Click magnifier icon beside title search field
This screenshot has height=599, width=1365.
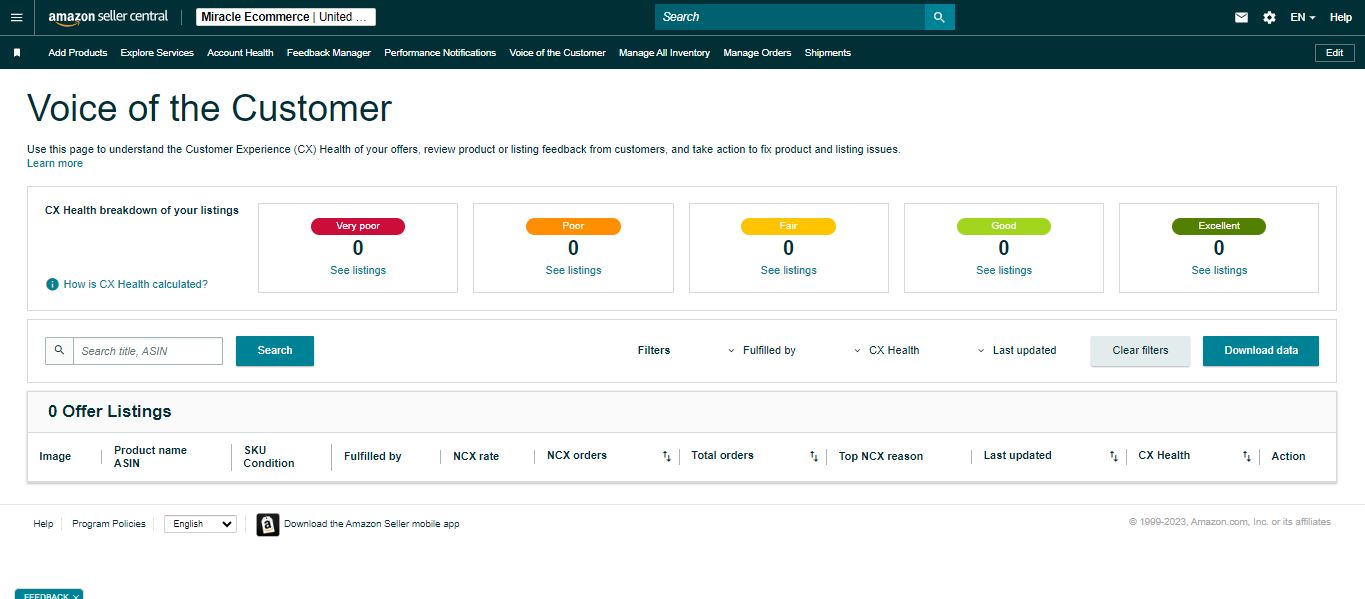click(x=59, y=350)
